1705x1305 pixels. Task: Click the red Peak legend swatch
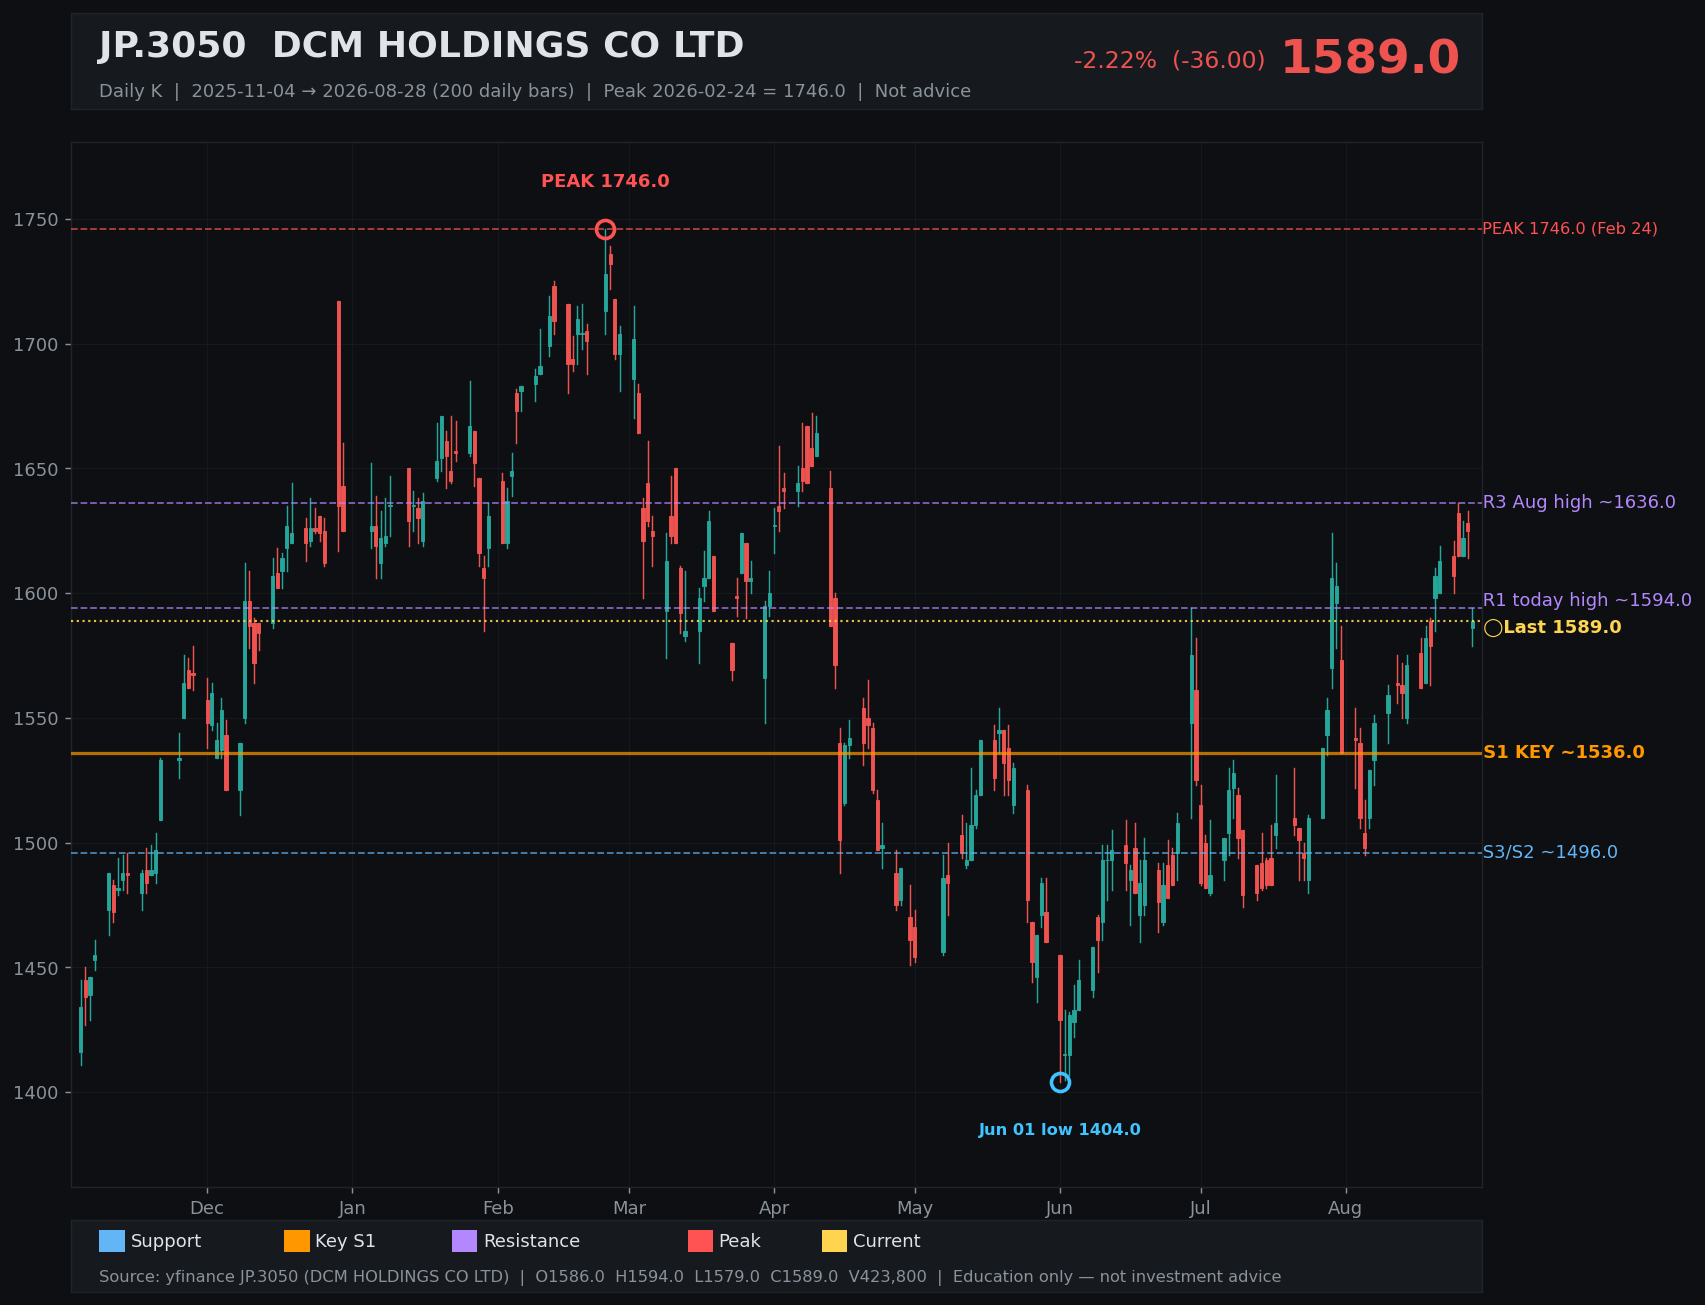coord(701,1241)
